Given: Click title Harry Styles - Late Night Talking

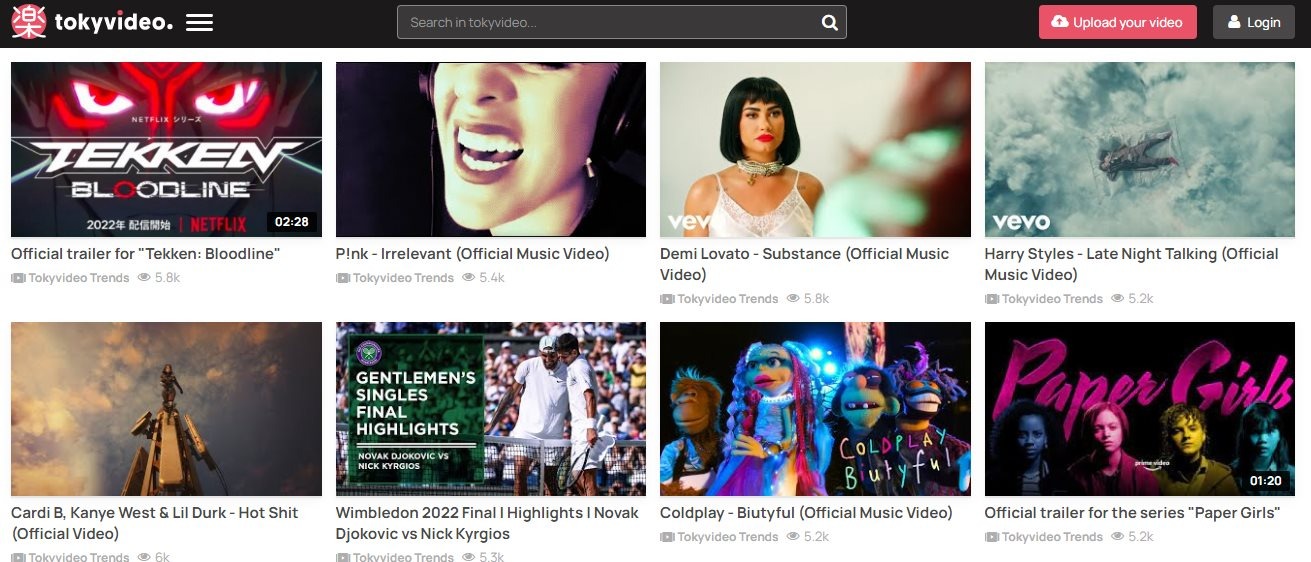Looking at the screenshot, I should pos(1132,264).
